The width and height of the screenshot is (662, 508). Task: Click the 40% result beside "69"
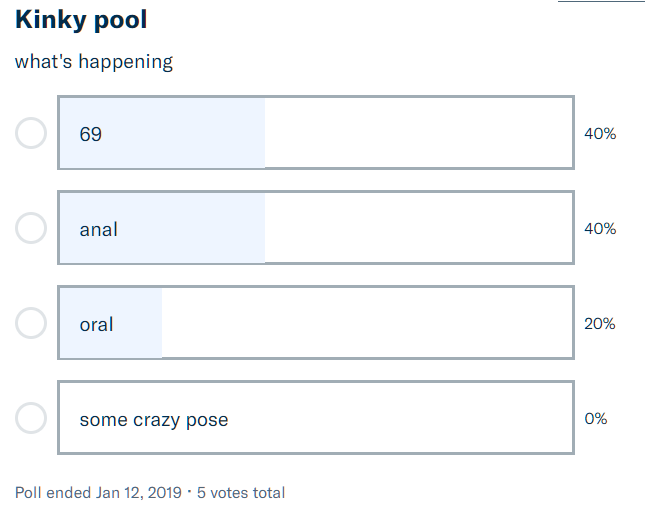600,133
